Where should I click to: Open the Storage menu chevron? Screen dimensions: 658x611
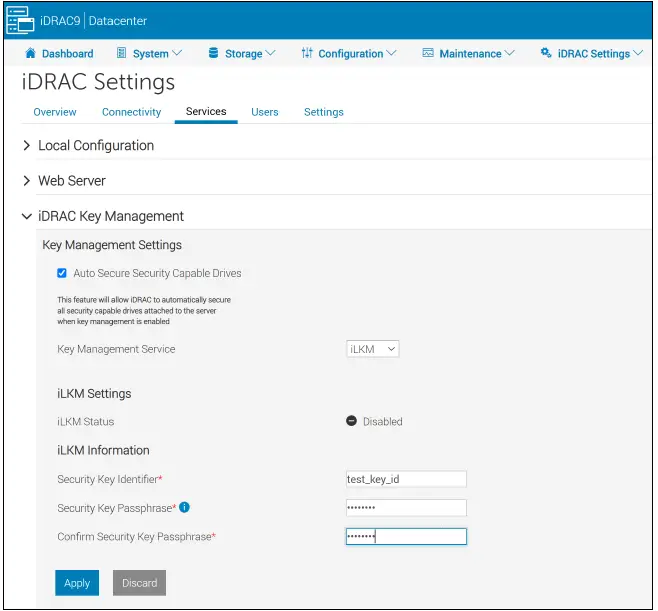pyautogui.click(x=270, y=53)
